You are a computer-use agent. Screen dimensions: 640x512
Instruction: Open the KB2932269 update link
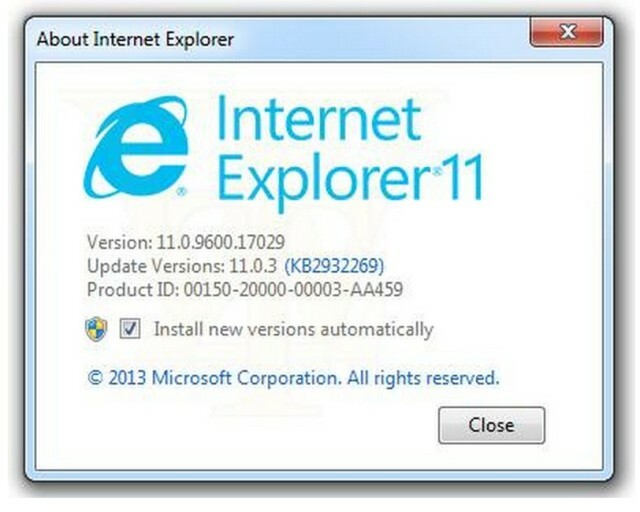(x=334, y=266)
